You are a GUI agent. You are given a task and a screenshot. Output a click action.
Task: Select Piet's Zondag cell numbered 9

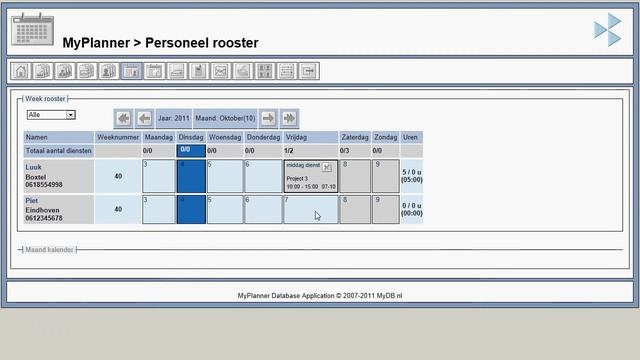[386, 209]
